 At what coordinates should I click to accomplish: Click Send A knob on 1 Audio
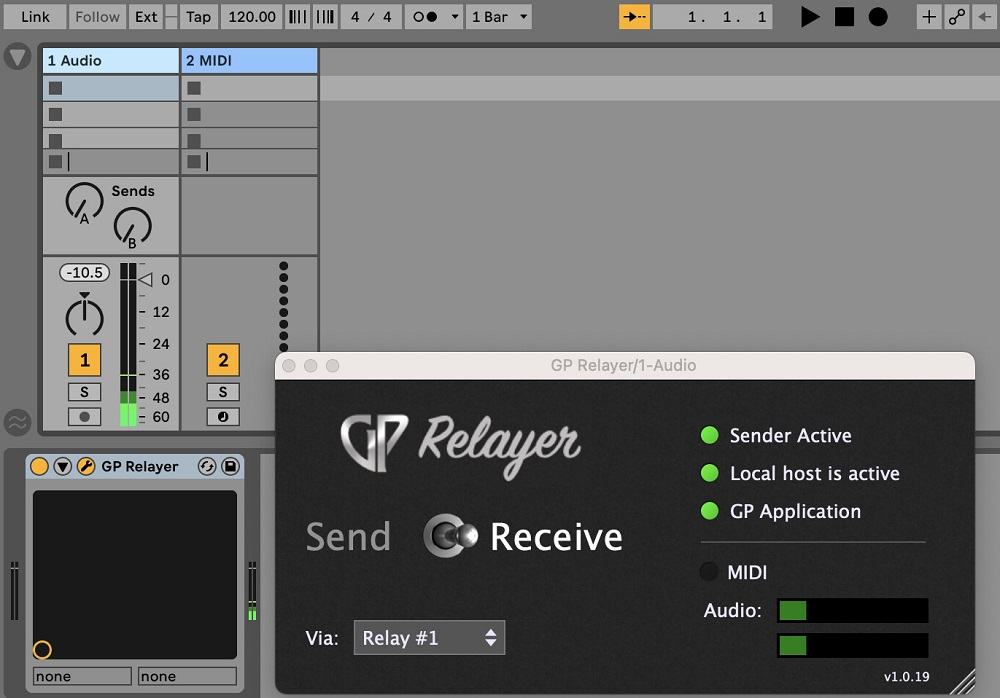(84, 202)
